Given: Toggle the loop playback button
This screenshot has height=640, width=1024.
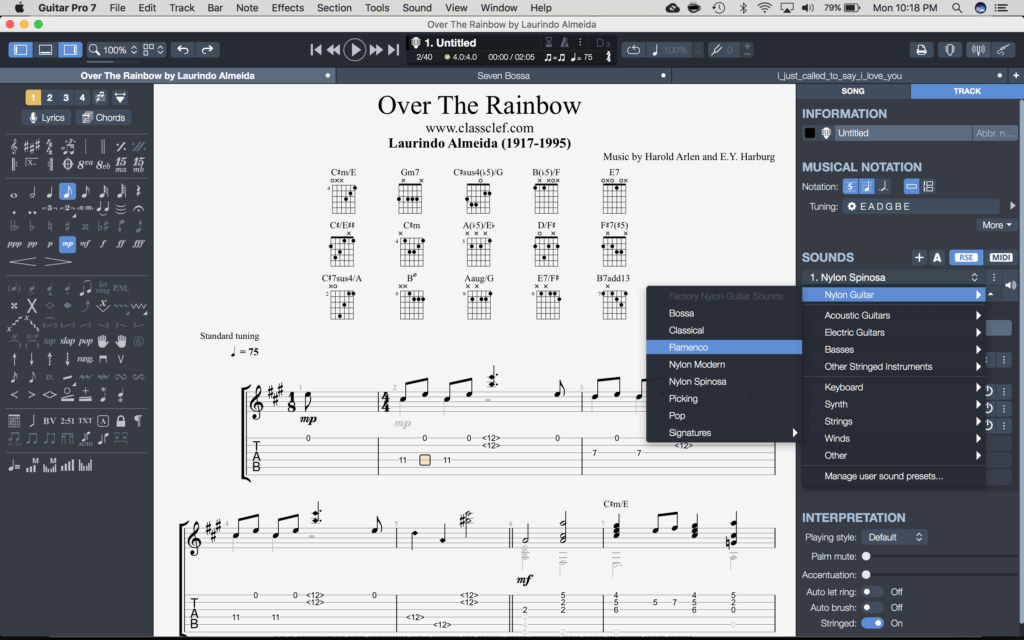Looking at the screenshot, I should pos(633,50).
